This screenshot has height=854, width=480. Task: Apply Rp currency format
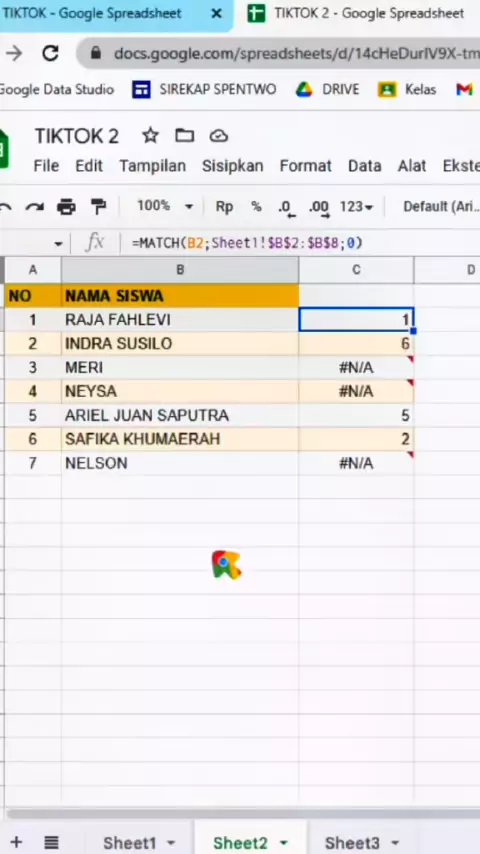pyautogui.click(x=224, y=207)
